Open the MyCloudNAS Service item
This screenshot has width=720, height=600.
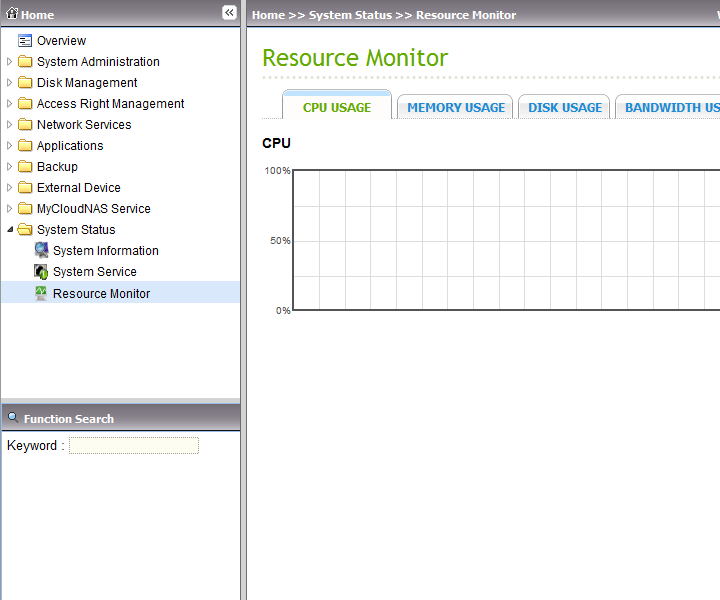pos(93,209)
